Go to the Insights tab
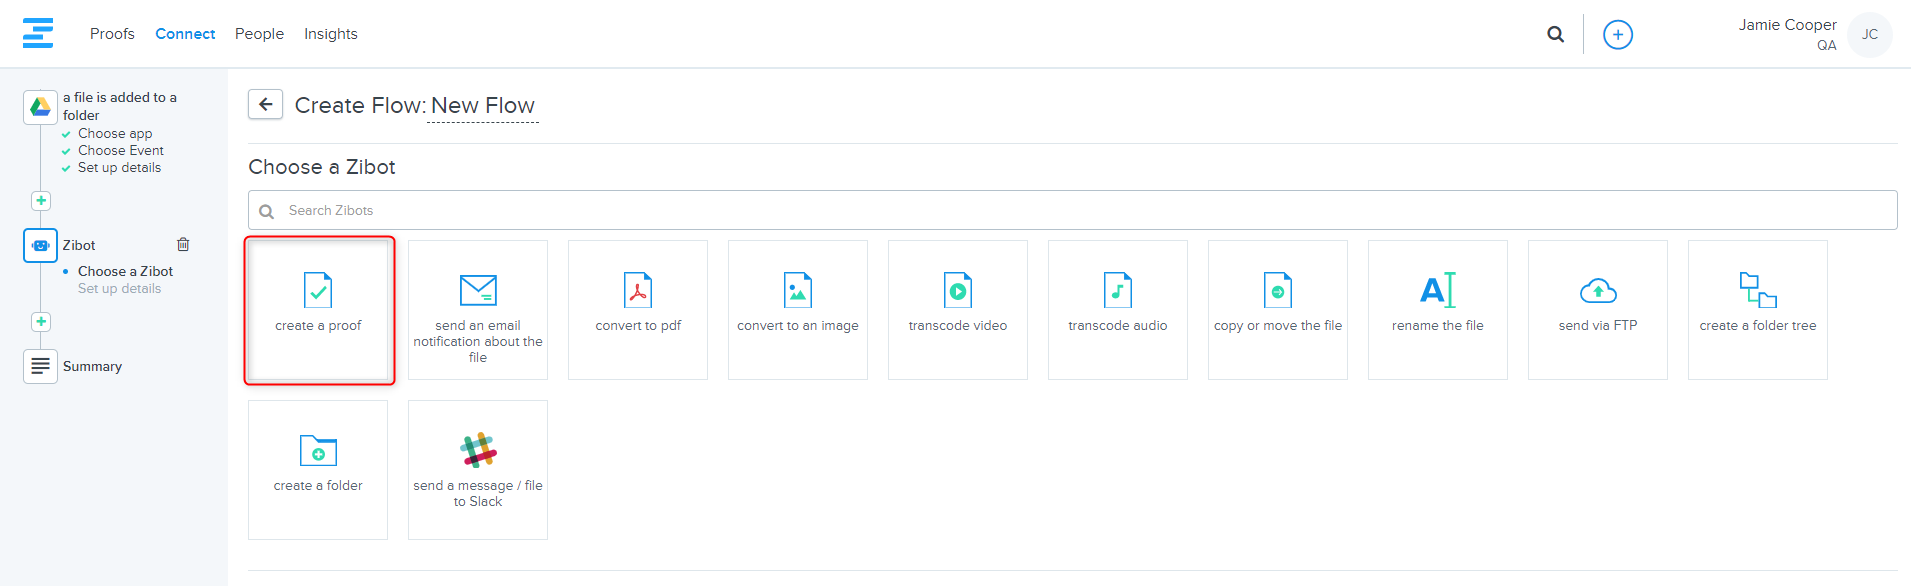Viewport: 1911px width, 586px height. 330,34
